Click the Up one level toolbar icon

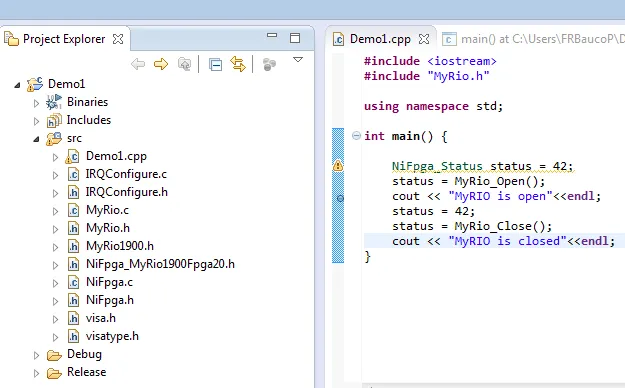pyautogui.click(x=184, y=64)
